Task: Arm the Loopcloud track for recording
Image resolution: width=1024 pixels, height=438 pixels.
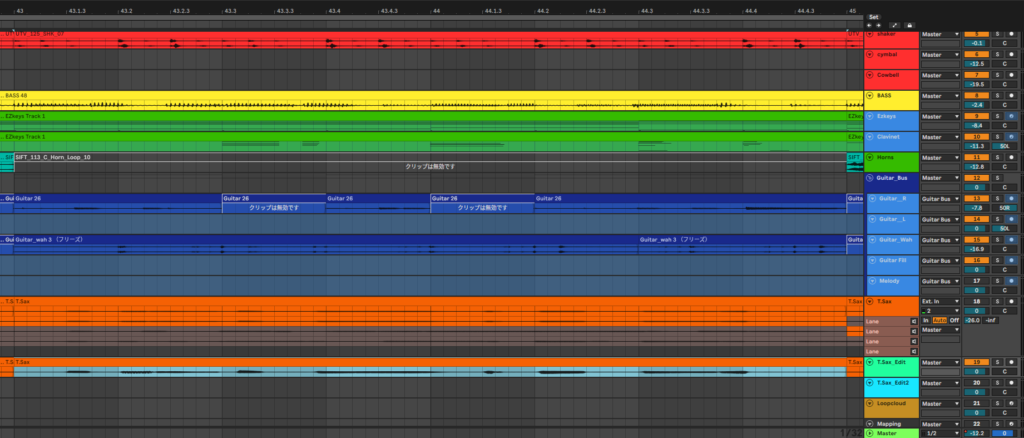Action: 1011,403
